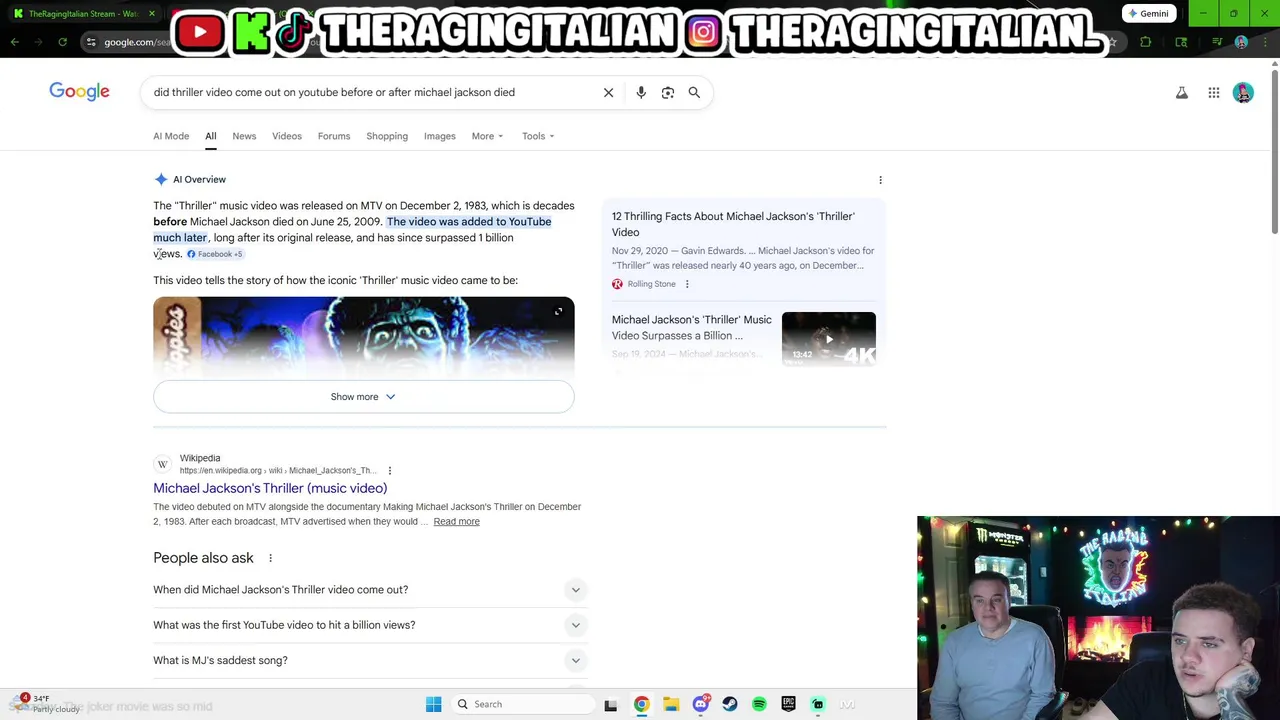This screenshot has height=720, width=1280.
Task: Clear the Google search query with X
Action: coord(608,92)
